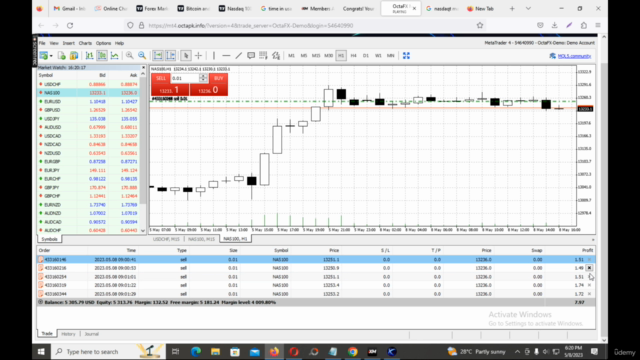Set the timeframe to D1

click(366, 56)
